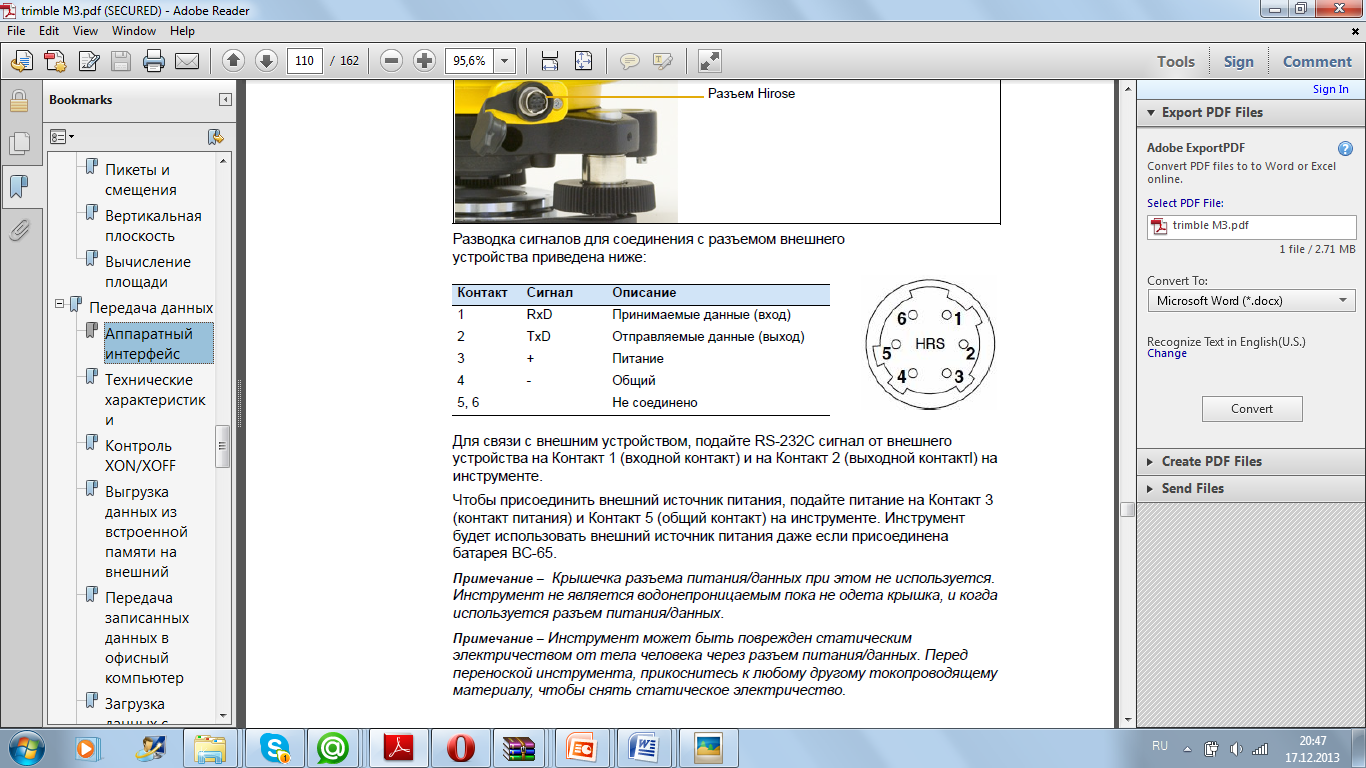
Task: Open the zoom level dropdown arrow
Action: 505,61
